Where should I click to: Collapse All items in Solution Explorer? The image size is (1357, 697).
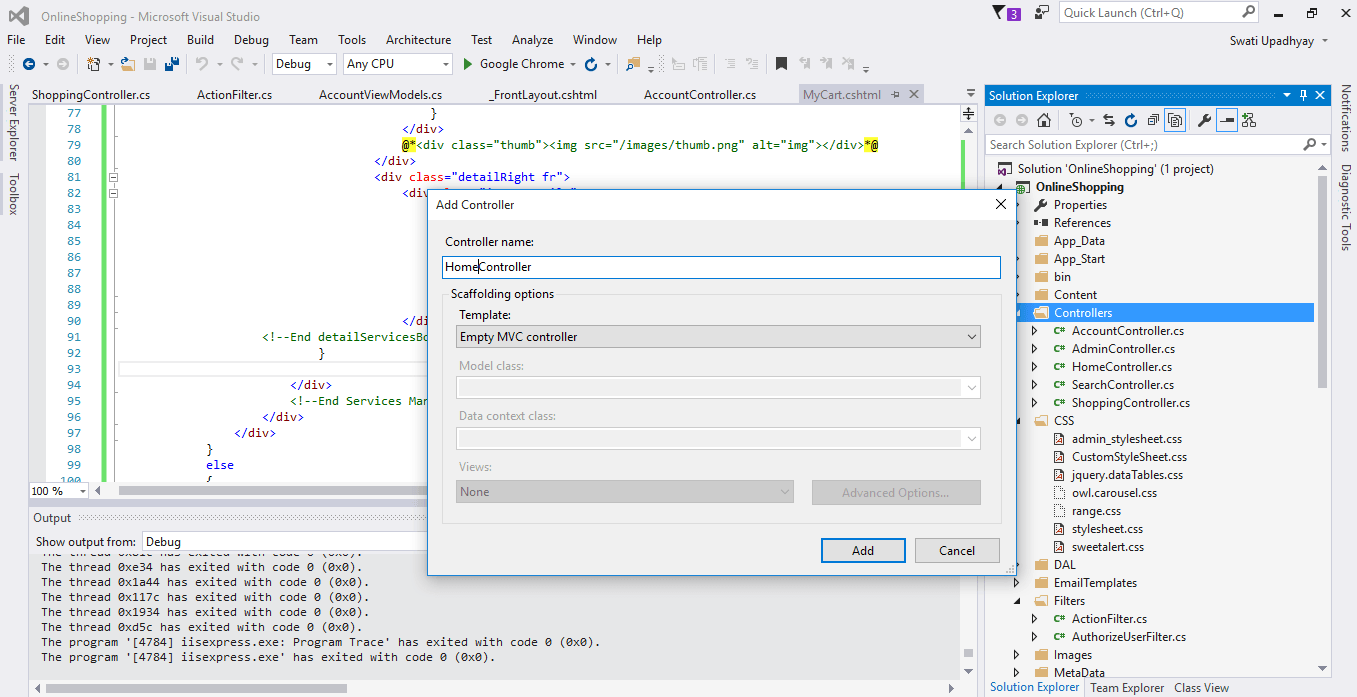1152,119
